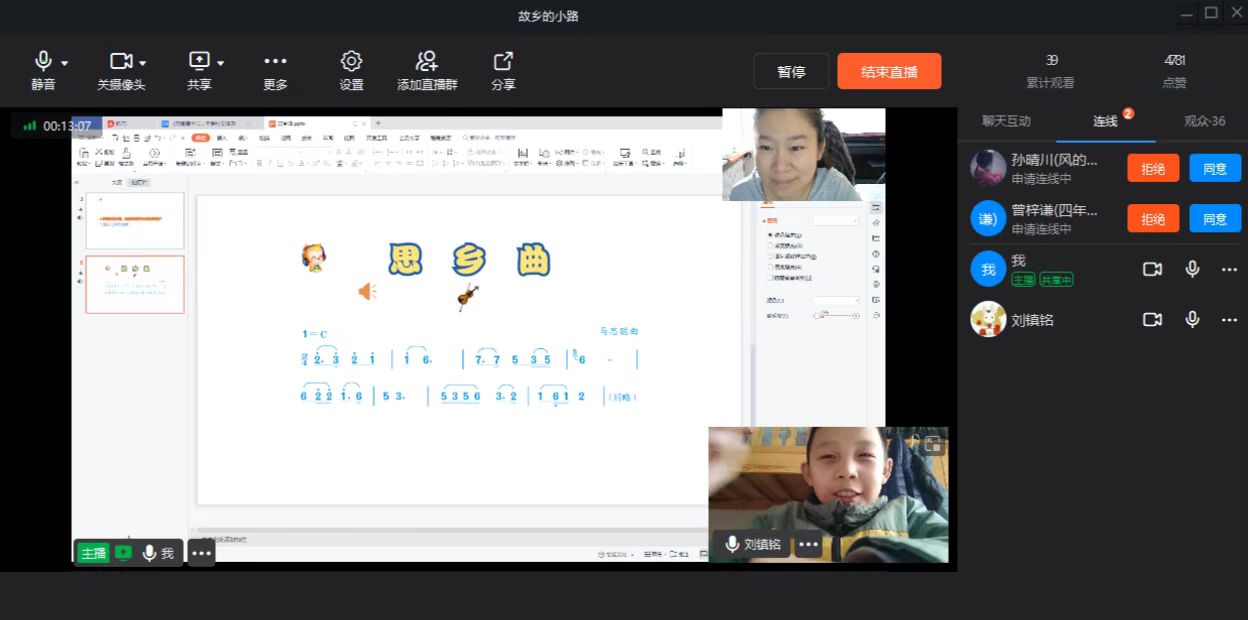Expand the 共享 share options arrow
The image size is (1248, 620).
pyautogui.click(x=221, y=63)
